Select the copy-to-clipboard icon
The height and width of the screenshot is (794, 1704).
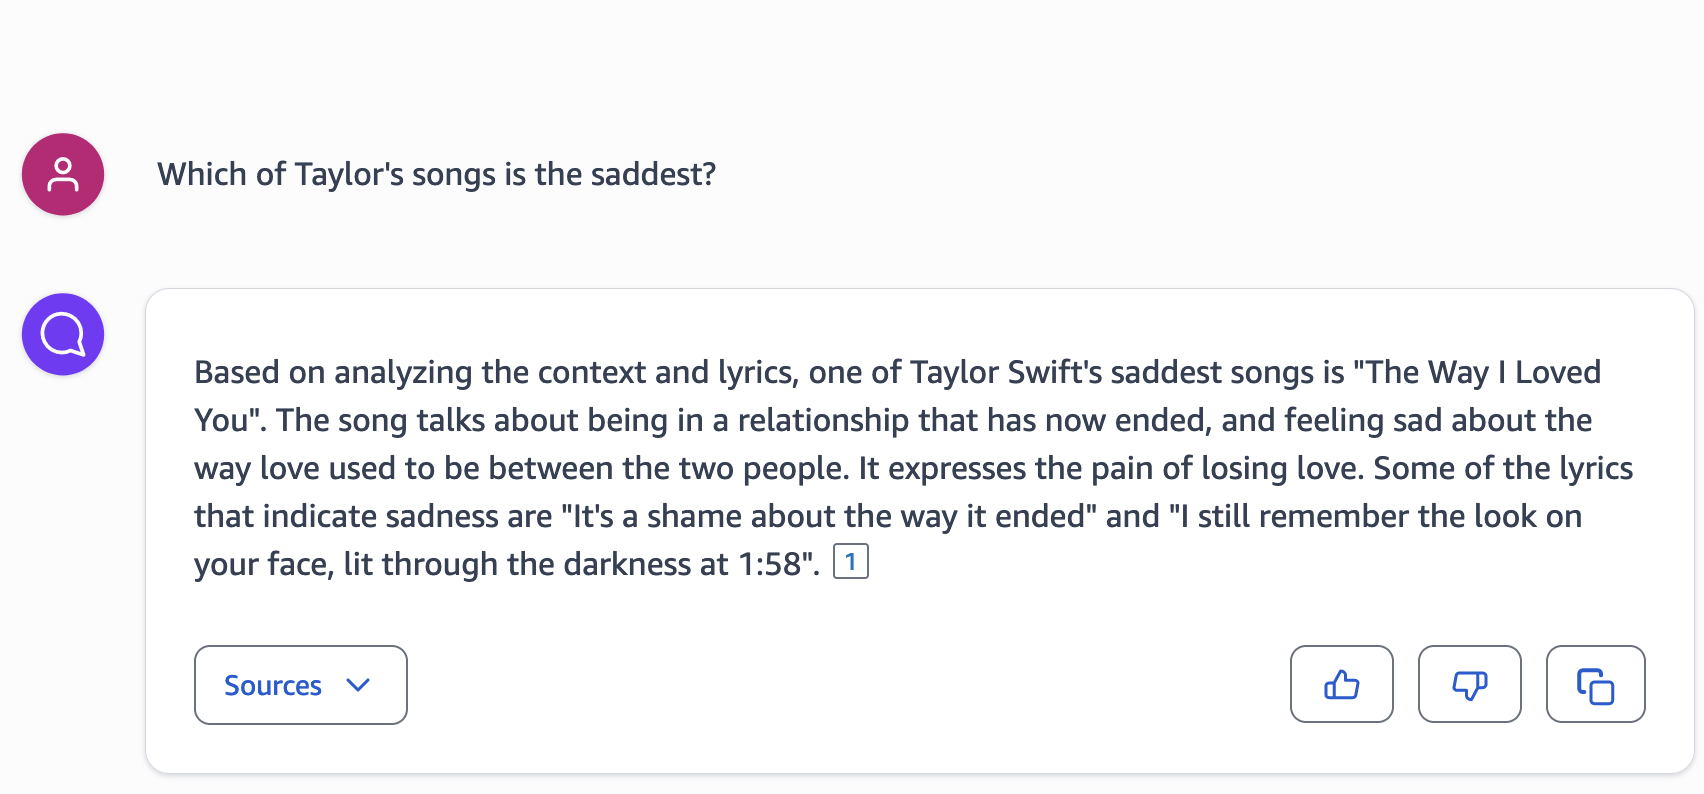(1595, 685)
